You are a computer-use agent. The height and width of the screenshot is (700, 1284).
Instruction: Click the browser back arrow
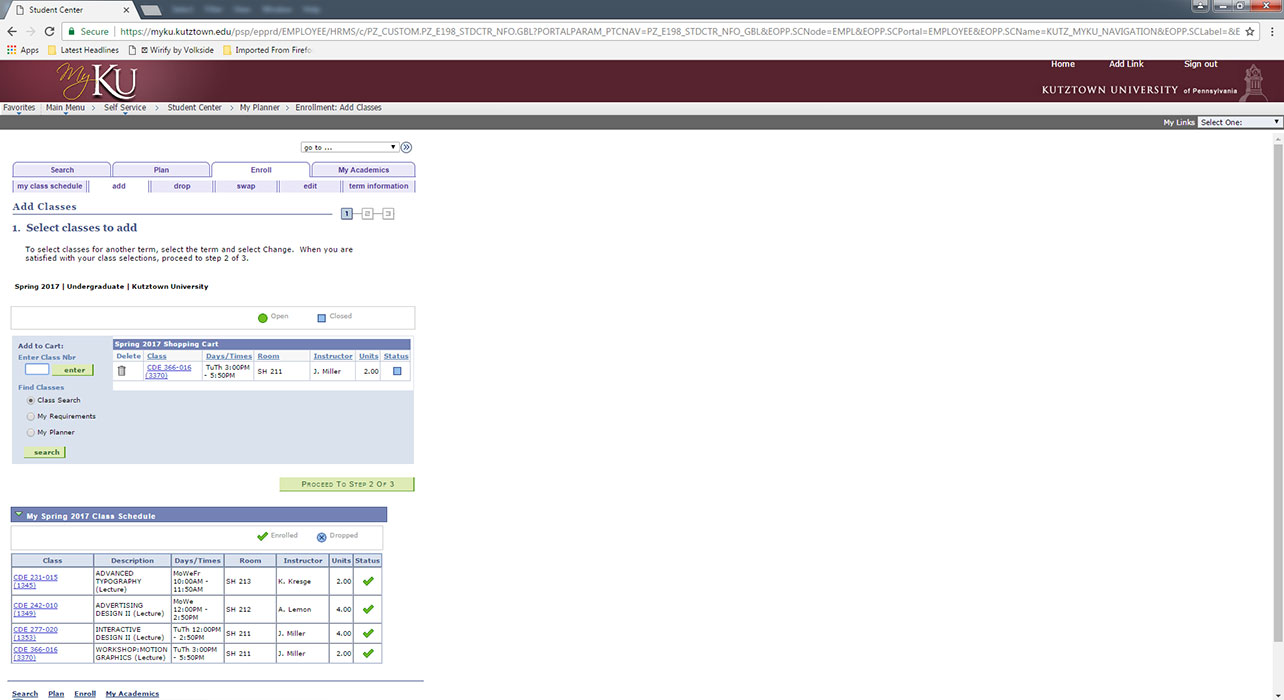click(11, 32)
